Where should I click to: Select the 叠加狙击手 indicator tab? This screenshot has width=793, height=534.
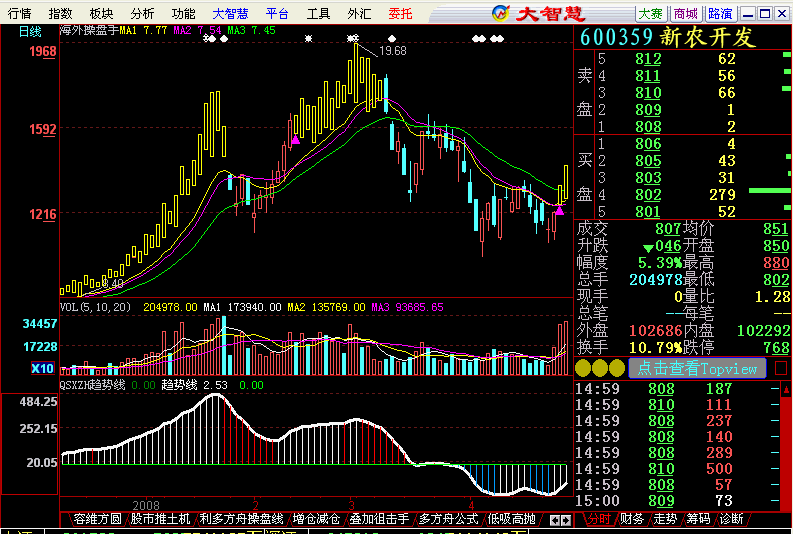coord(379,519)
